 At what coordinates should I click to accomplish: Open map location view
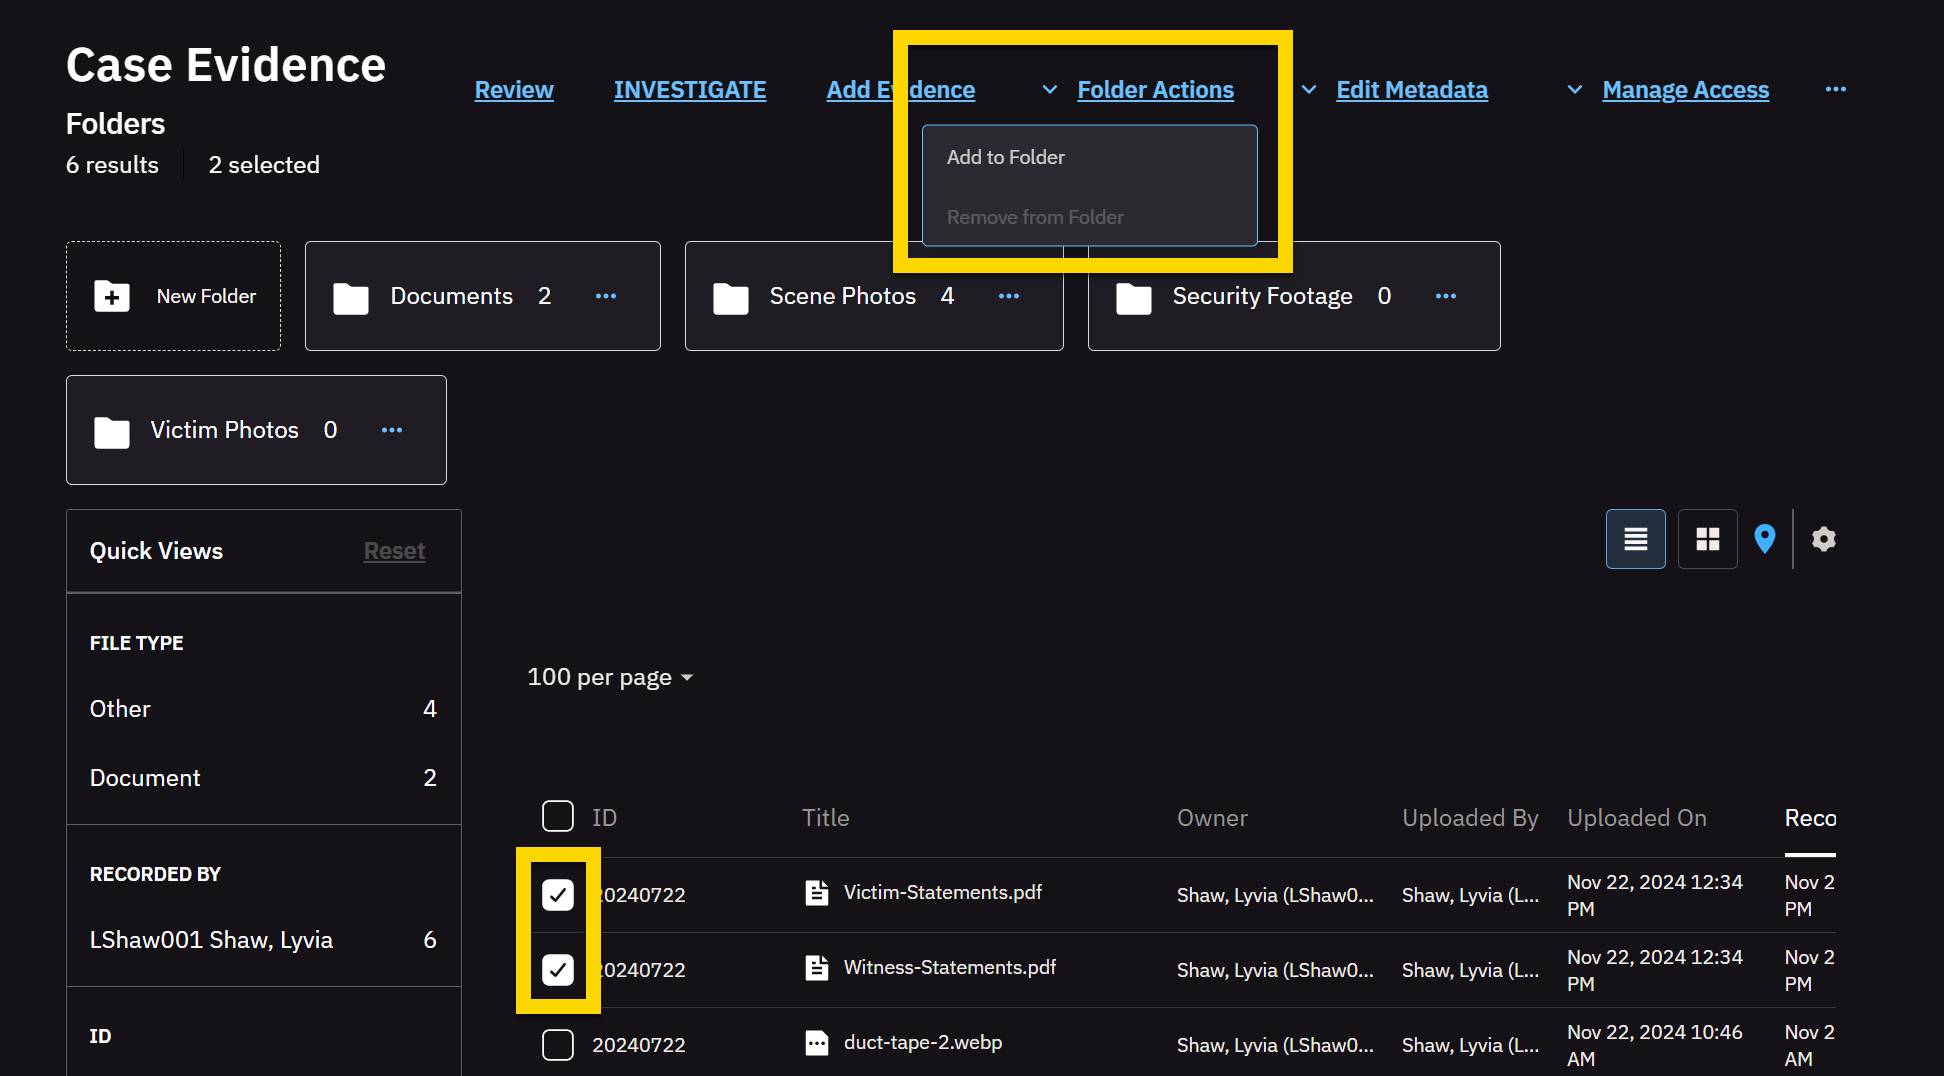tap(1764, 539)
